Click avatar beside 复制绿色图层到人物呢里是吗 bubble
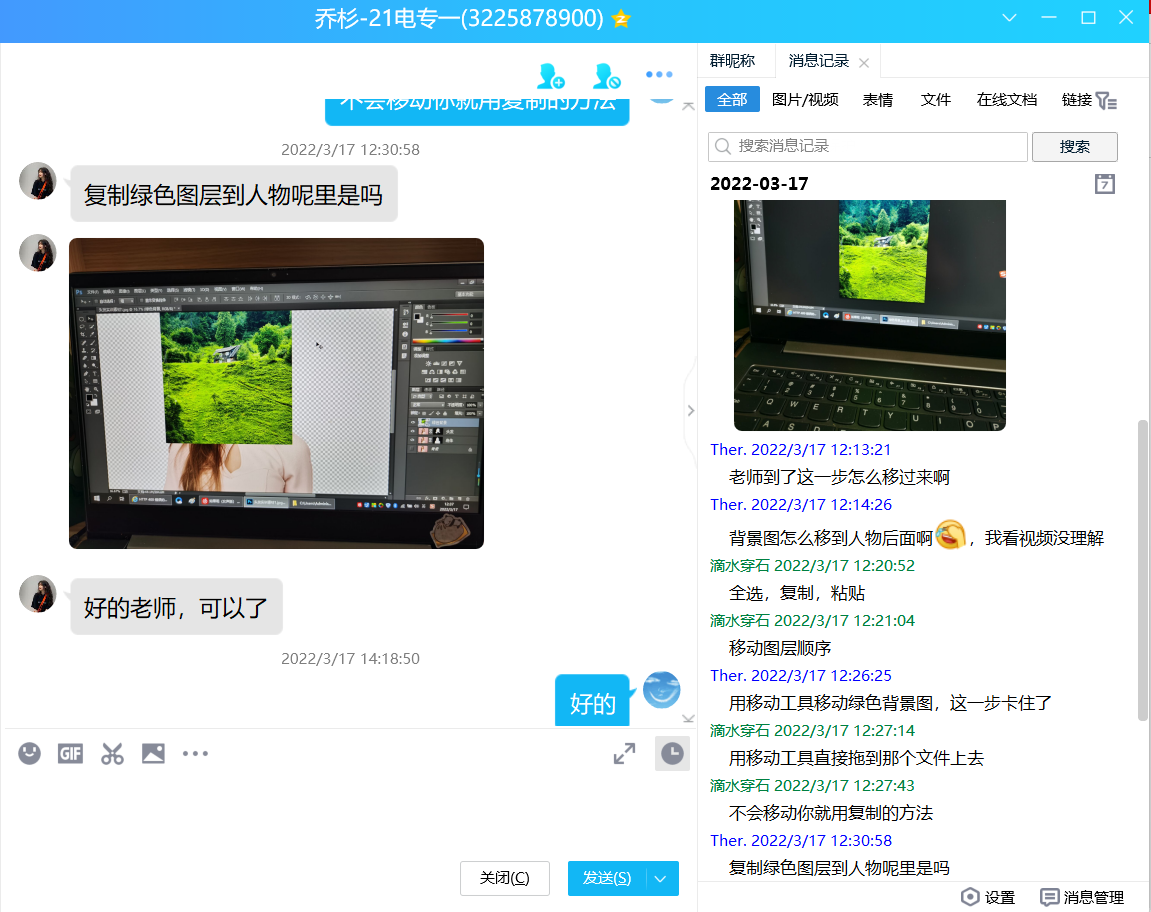 tap(37, 181)
